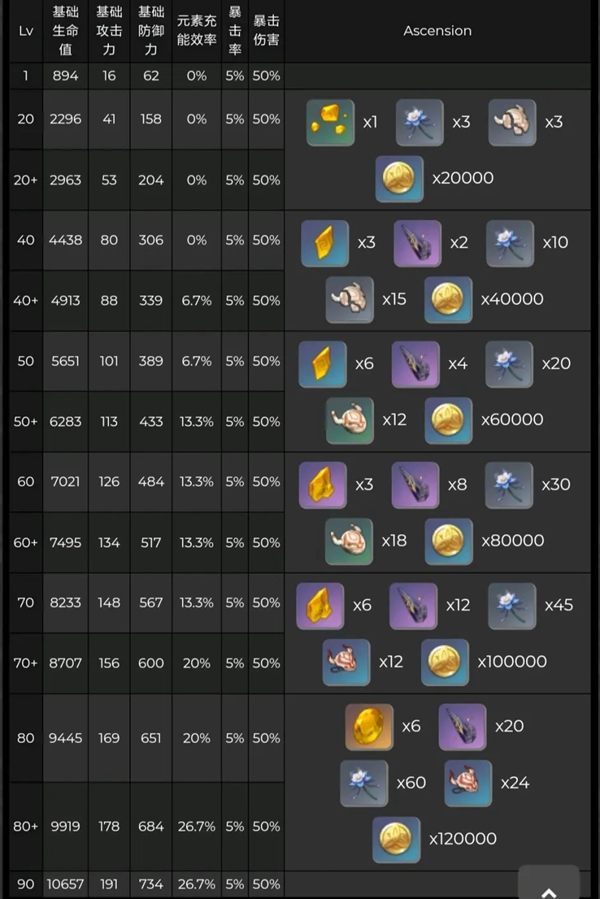Image resolution: width=600 pixels, height=899 pixels.
Task: Click the gem chunk icon marked x6 at Lv 70
Action: 320,605
